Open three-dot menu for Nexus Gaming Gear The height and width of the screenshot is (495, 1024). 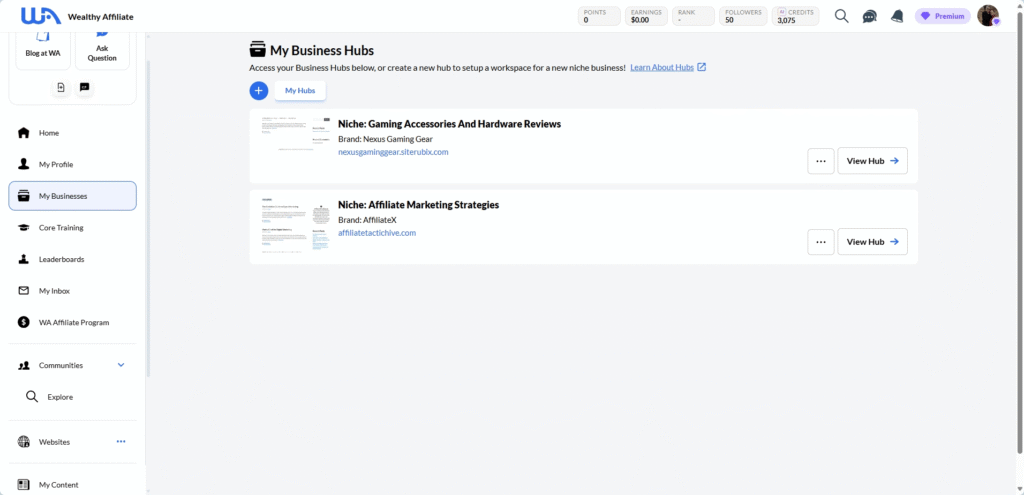[x=821, y=161]
